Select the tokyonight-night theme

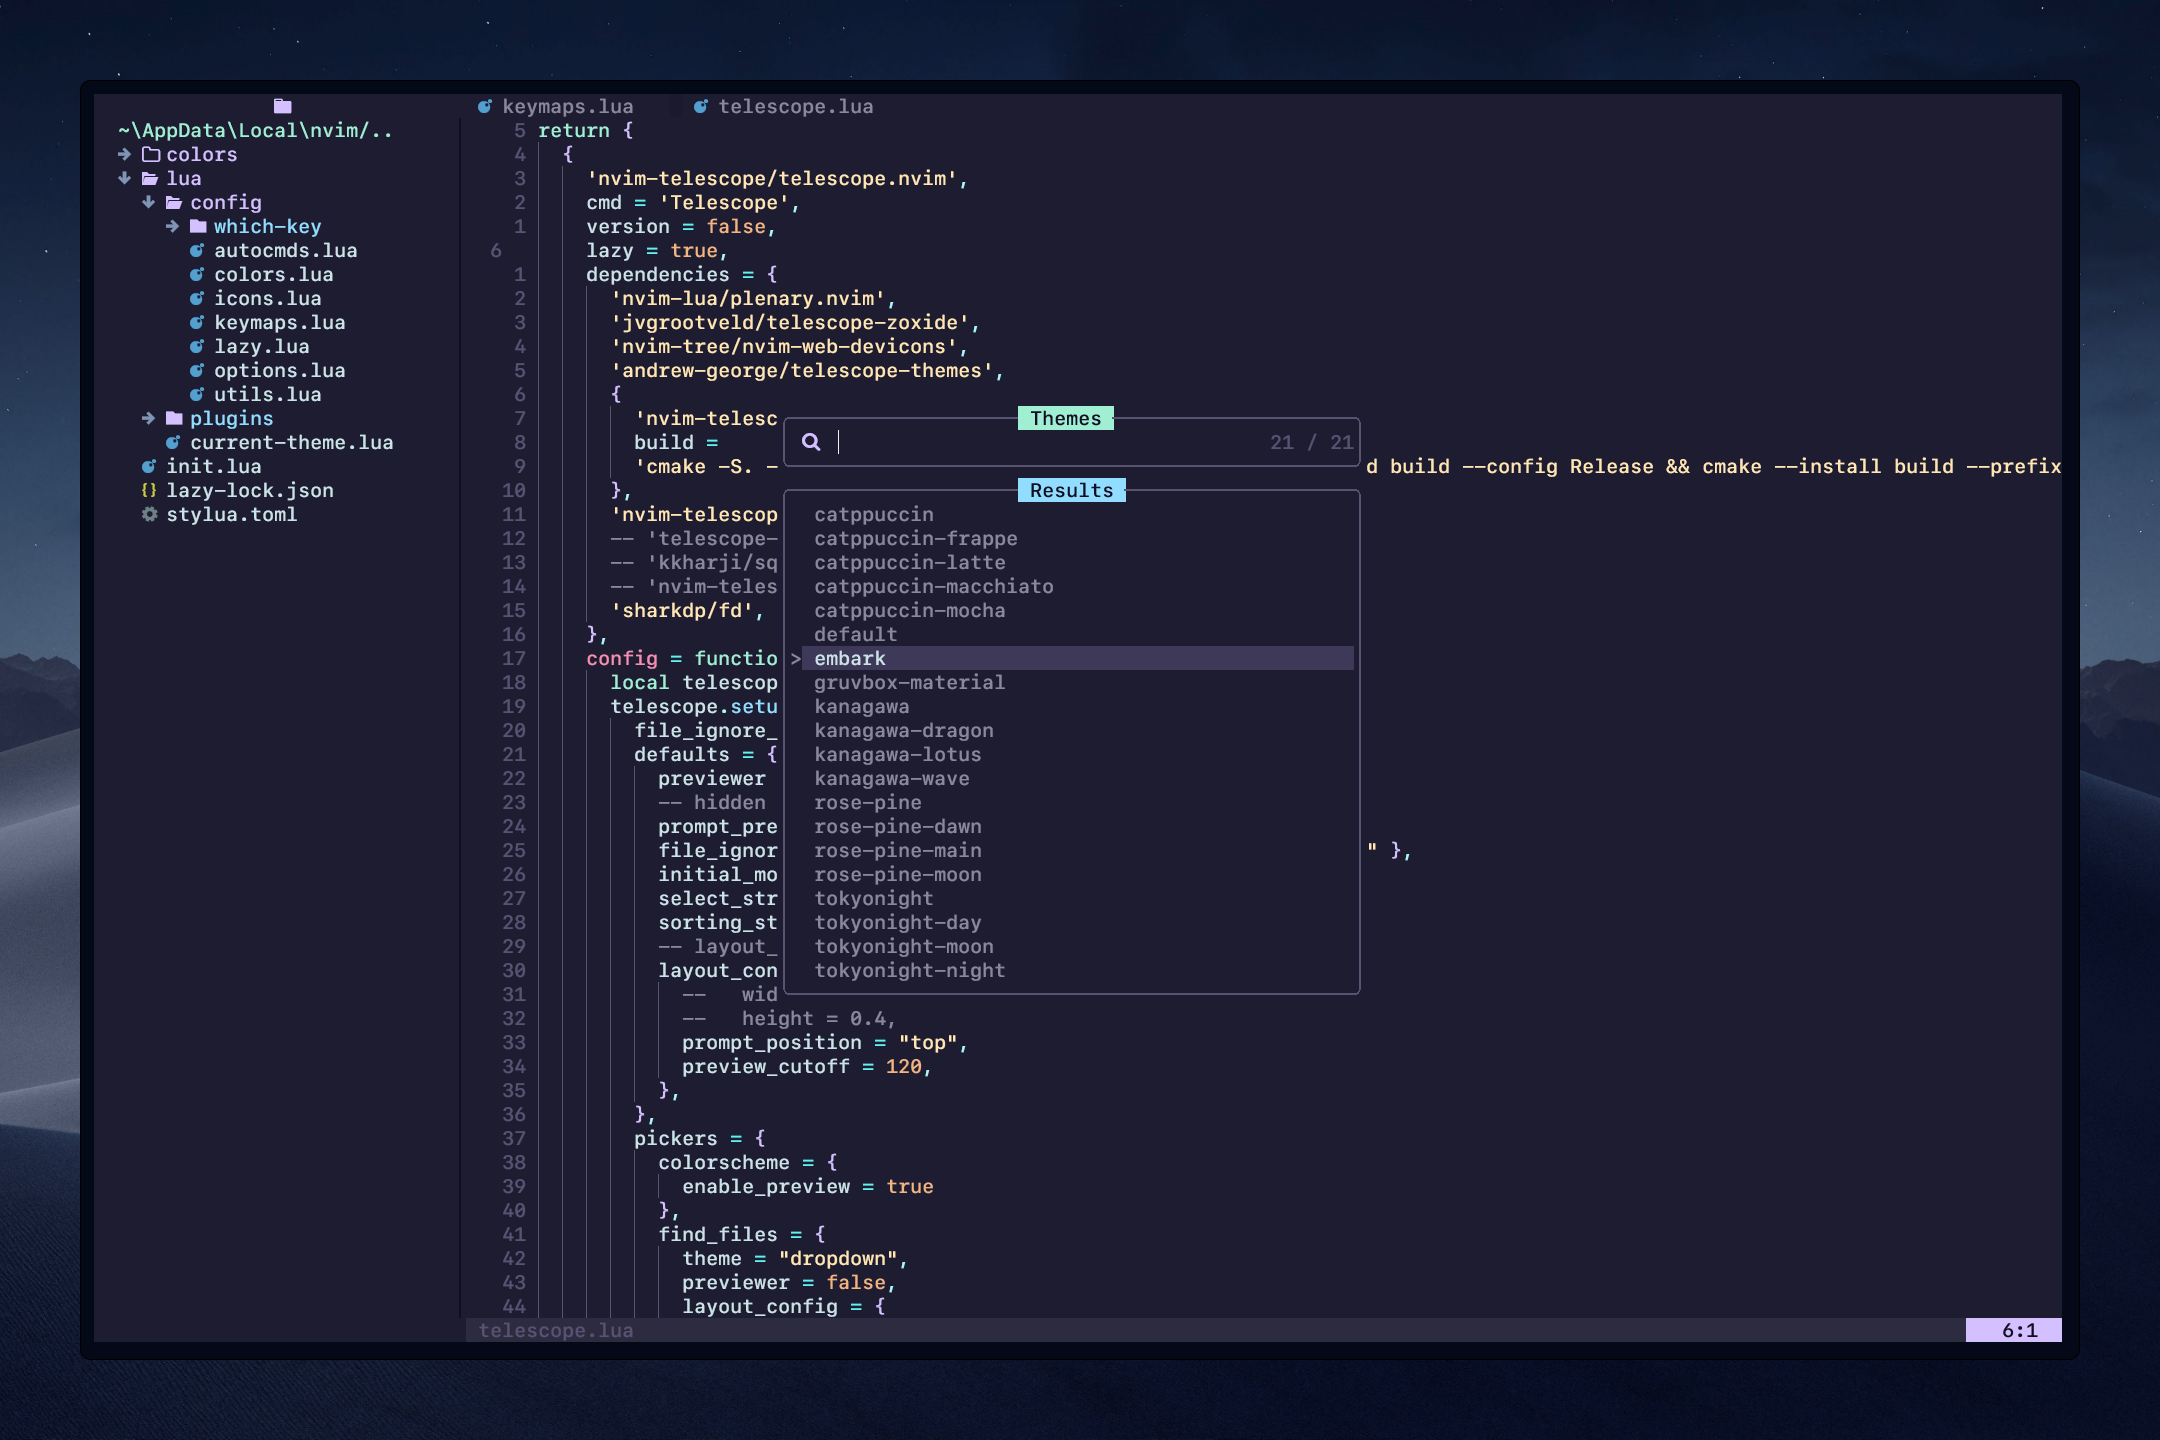909,971
